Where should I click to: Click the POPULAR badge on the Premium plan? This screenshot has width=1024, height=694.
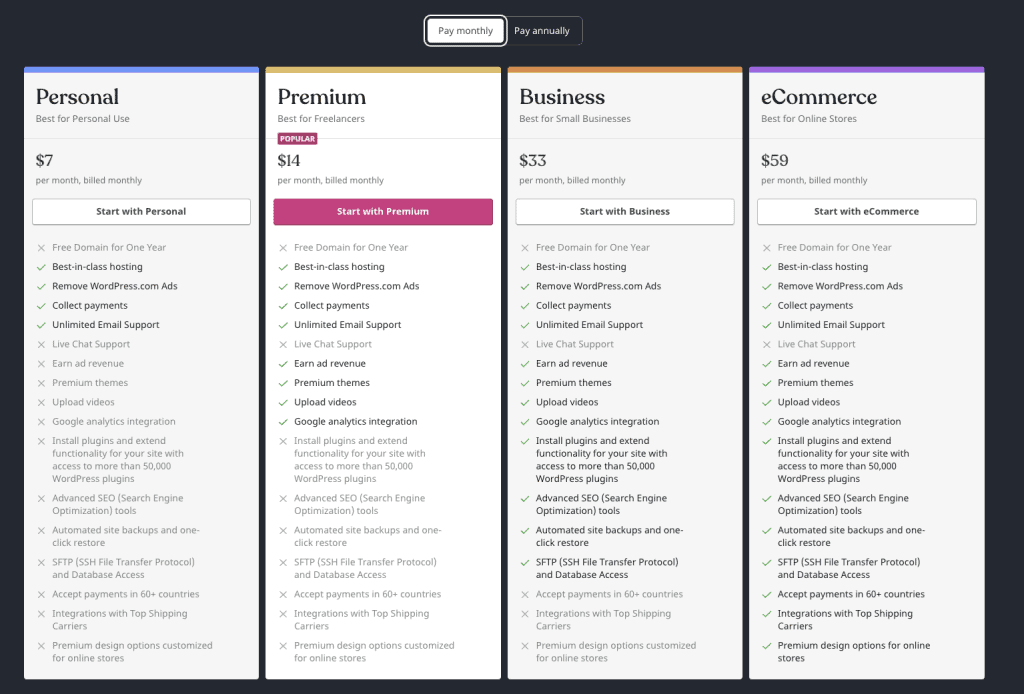coord(297,139)
